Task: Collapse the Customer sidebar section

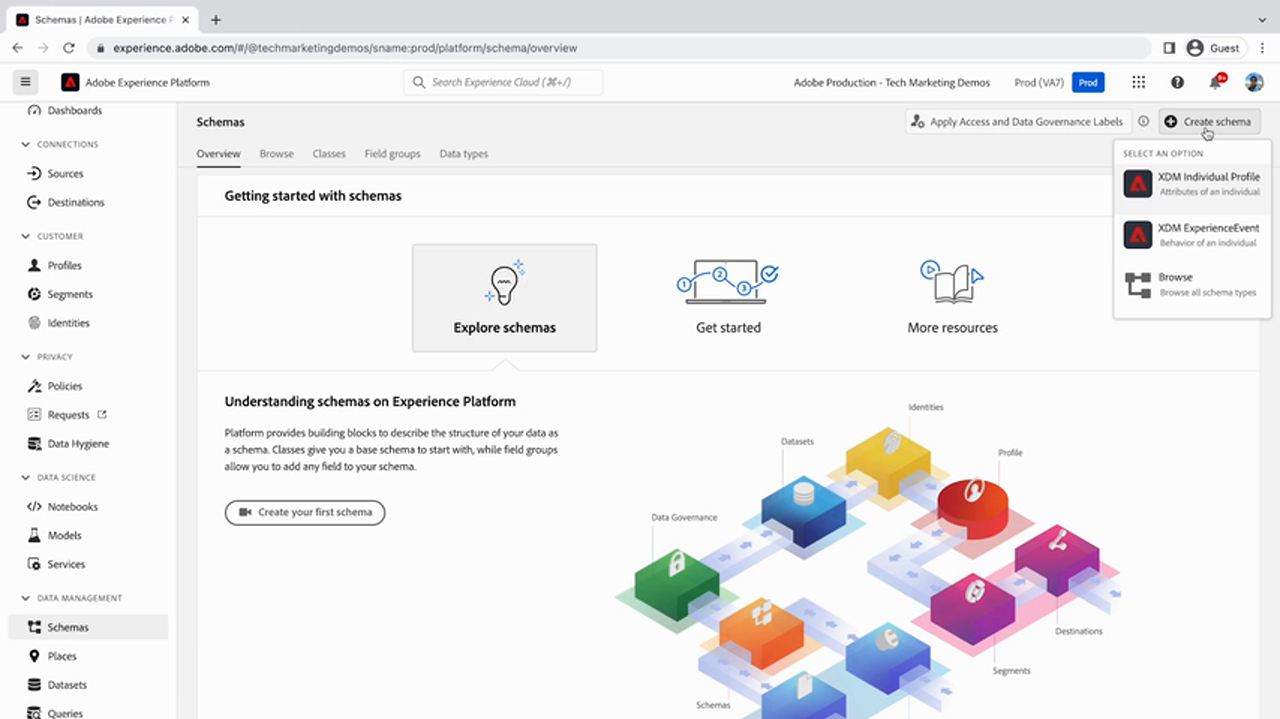Action: point(26,237)
